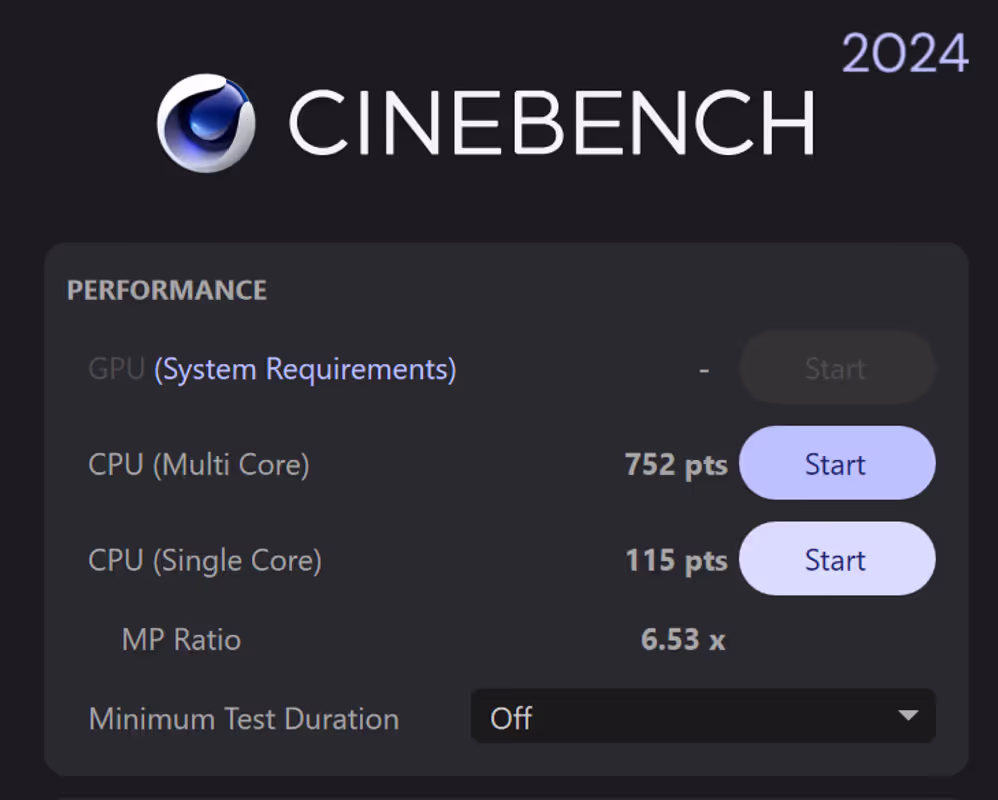Image resolution: width=998 pixels, height=800 pixels.
Task: Click the GPU score dash placeholder
Action: coord(704,370)
